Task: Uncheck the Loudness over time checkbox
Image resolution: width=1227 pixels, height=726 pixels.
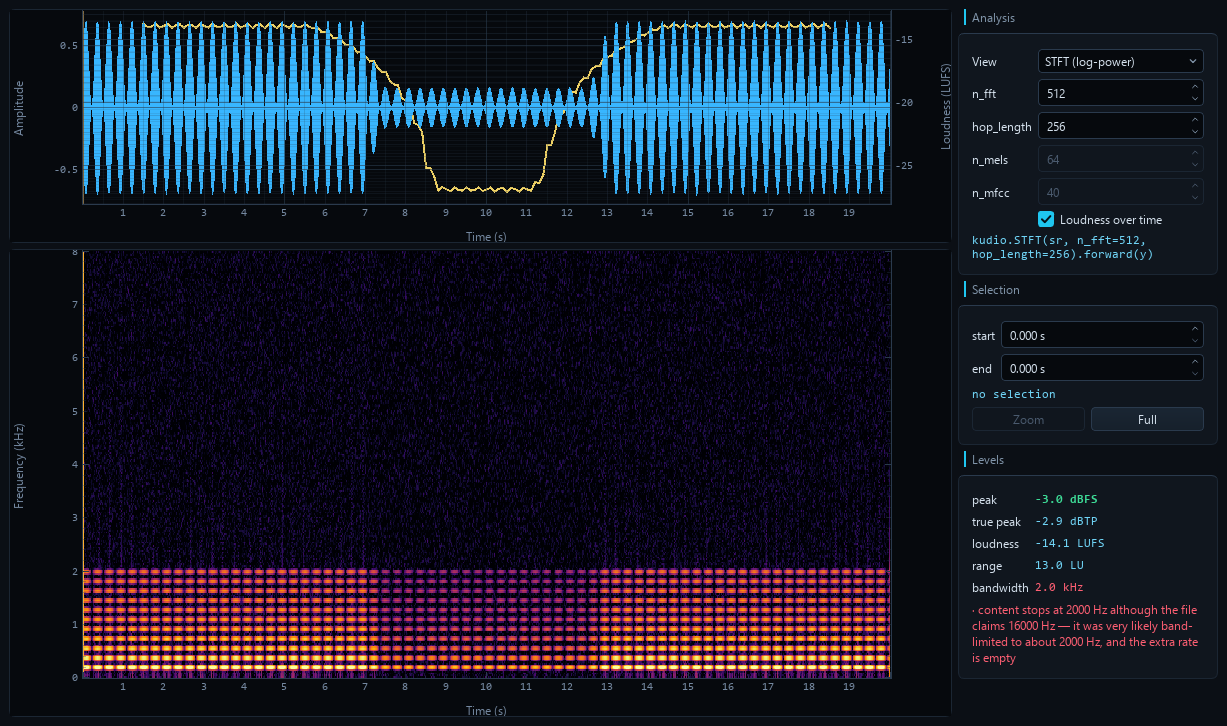Action: (1046, 219)
